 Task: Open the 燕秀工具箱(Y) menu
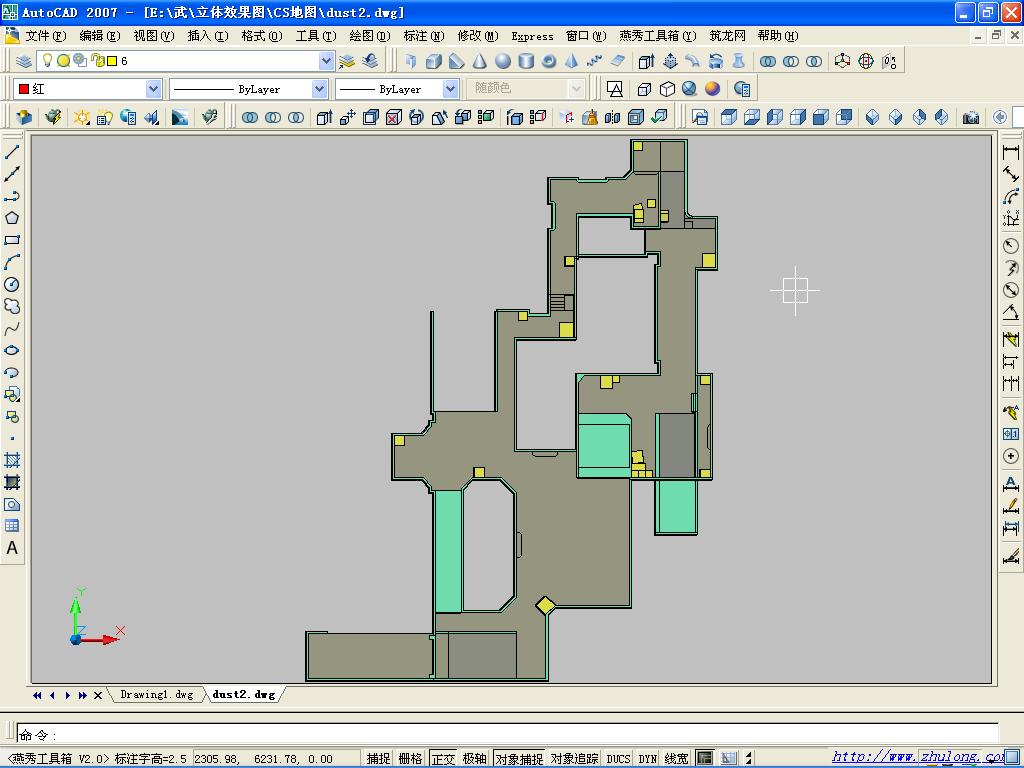(x=658, y=36)
